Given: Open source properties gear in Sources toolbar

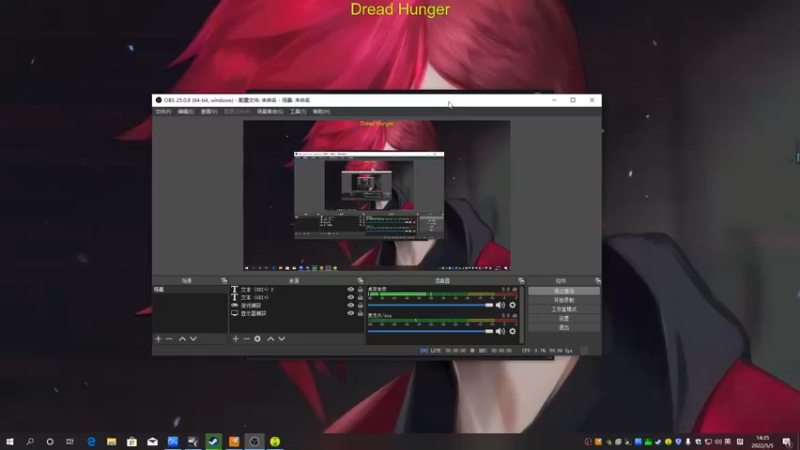Looking at the screenshot, I should click(x=258, y=339).
